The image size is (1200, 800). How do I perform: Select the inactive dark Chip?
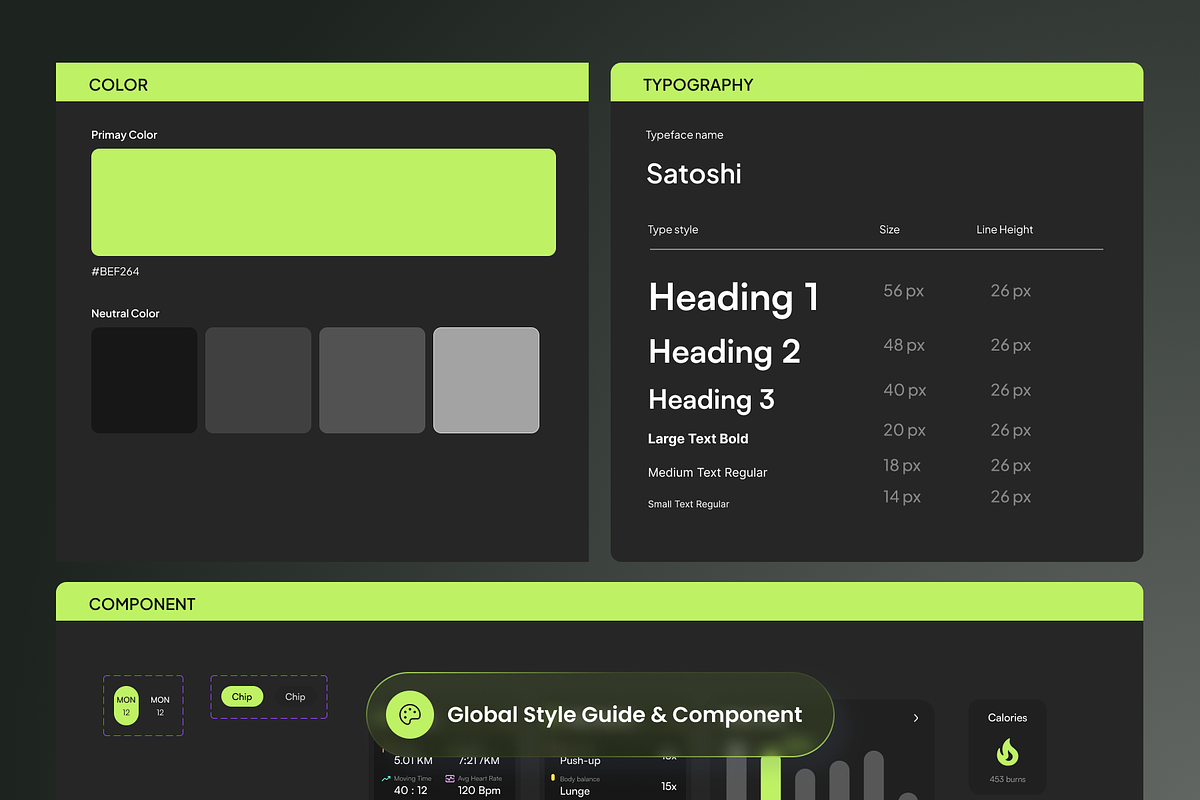(x=295, y=697)
